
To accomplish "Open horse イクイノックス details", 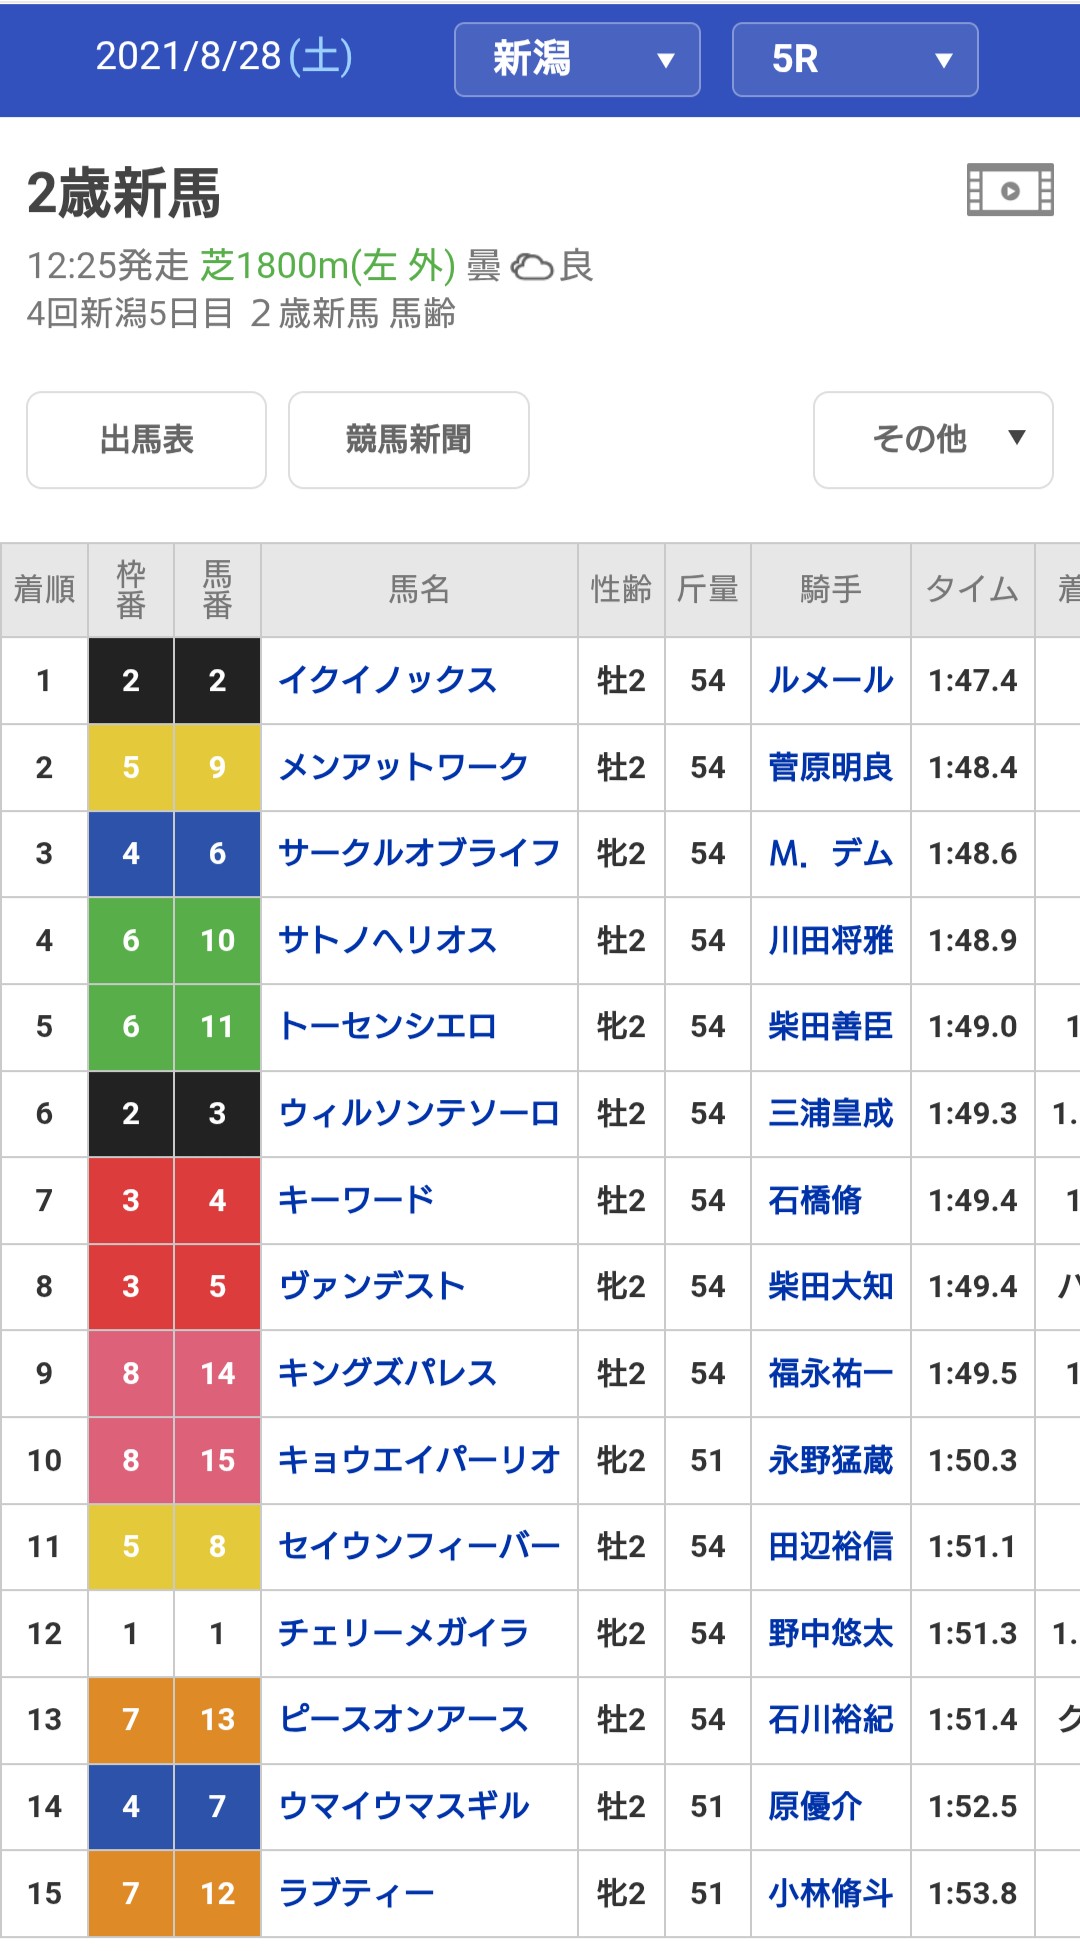I will click(x=388, y=681).
